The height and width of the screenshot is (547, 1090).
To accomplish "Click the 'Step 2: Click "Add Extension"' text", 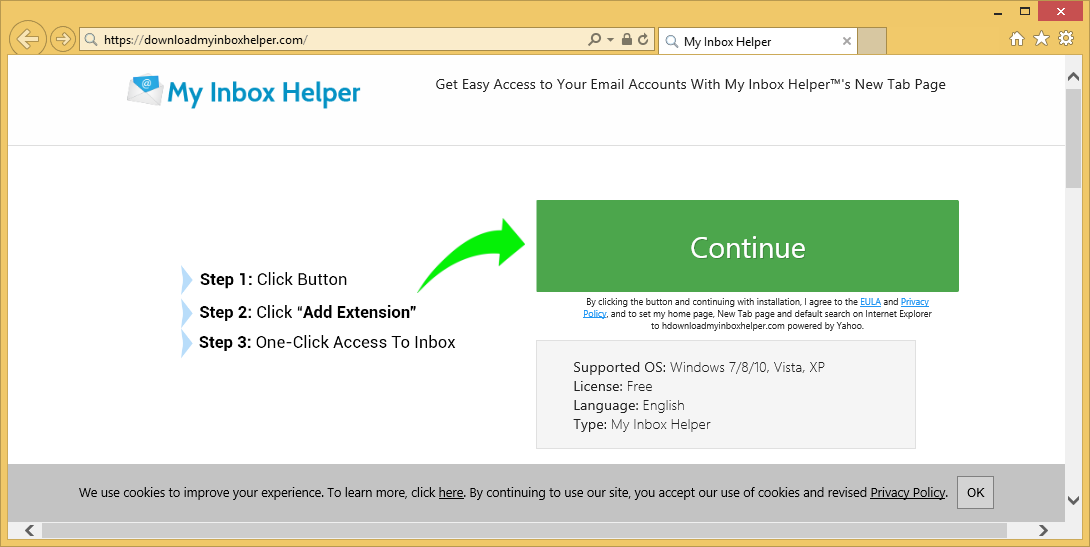I will pos(308,312).
